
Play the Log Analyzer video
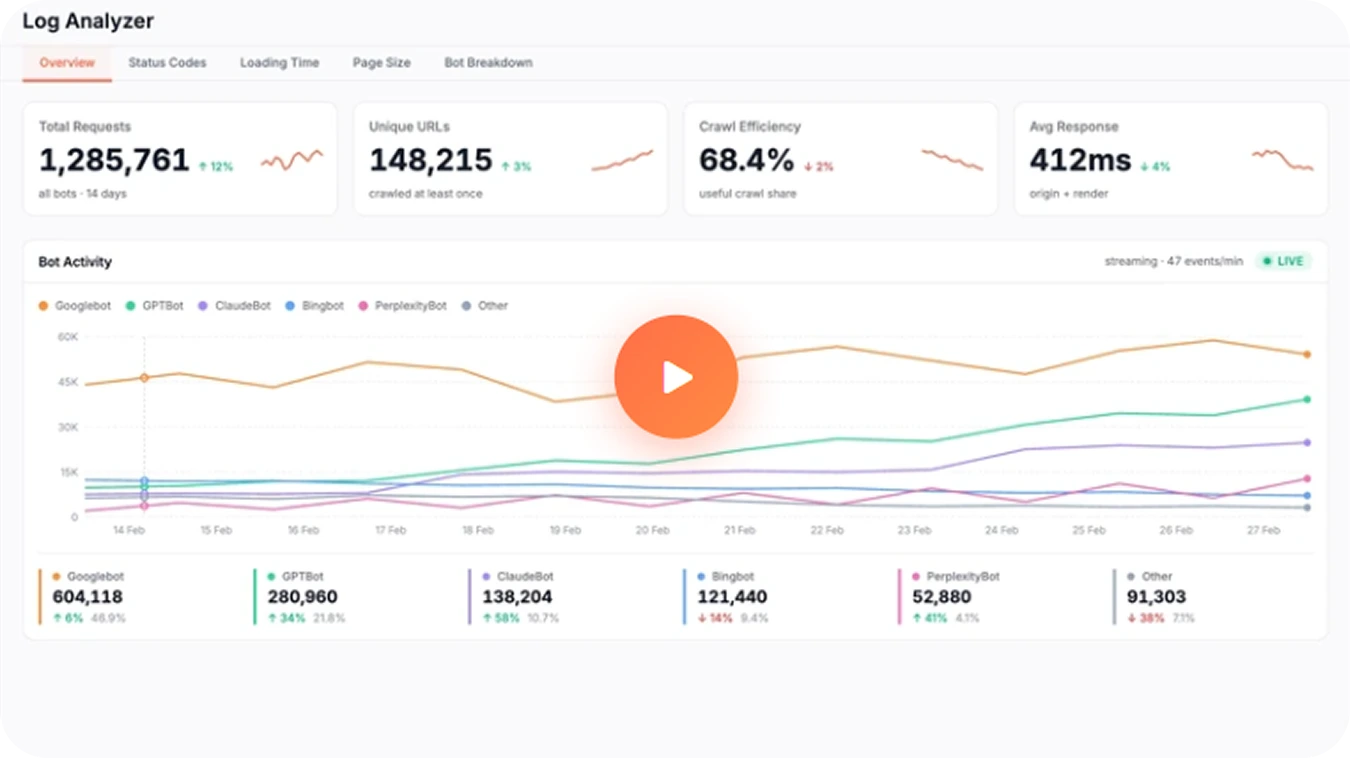point(676,377)
